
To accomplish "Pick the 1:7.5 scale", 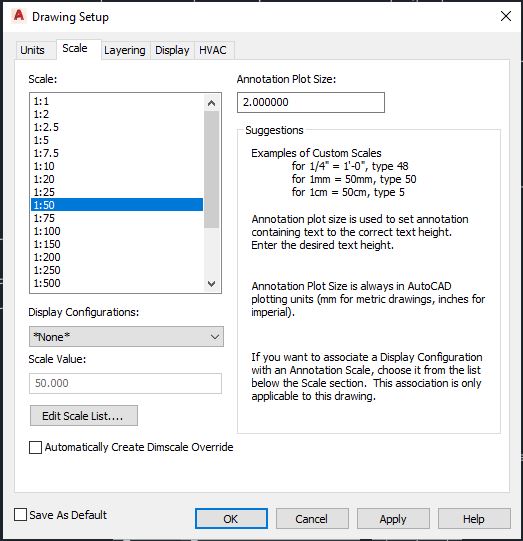I will tap(117, 153).
